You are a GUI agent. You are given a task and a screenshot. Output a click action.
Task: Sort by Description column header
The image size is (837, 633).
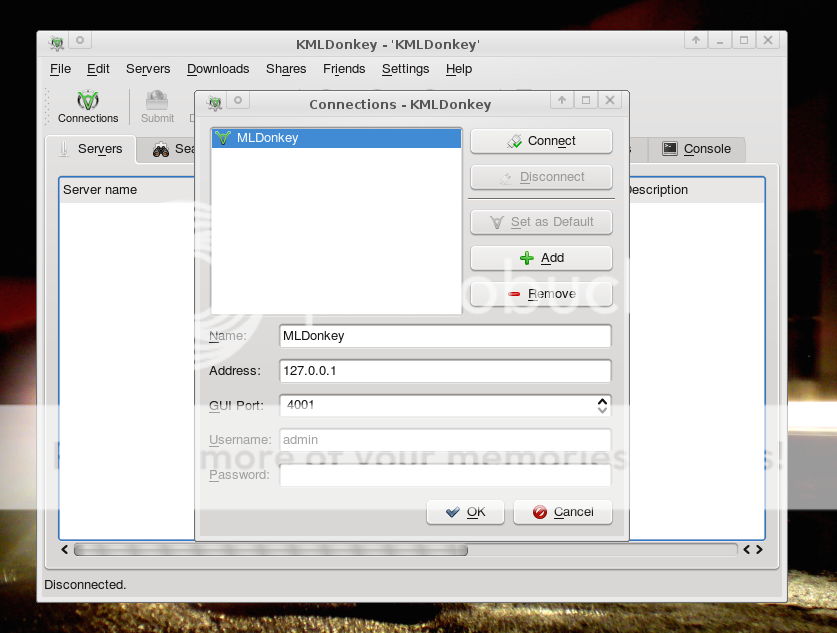click(x=696, y=189)
